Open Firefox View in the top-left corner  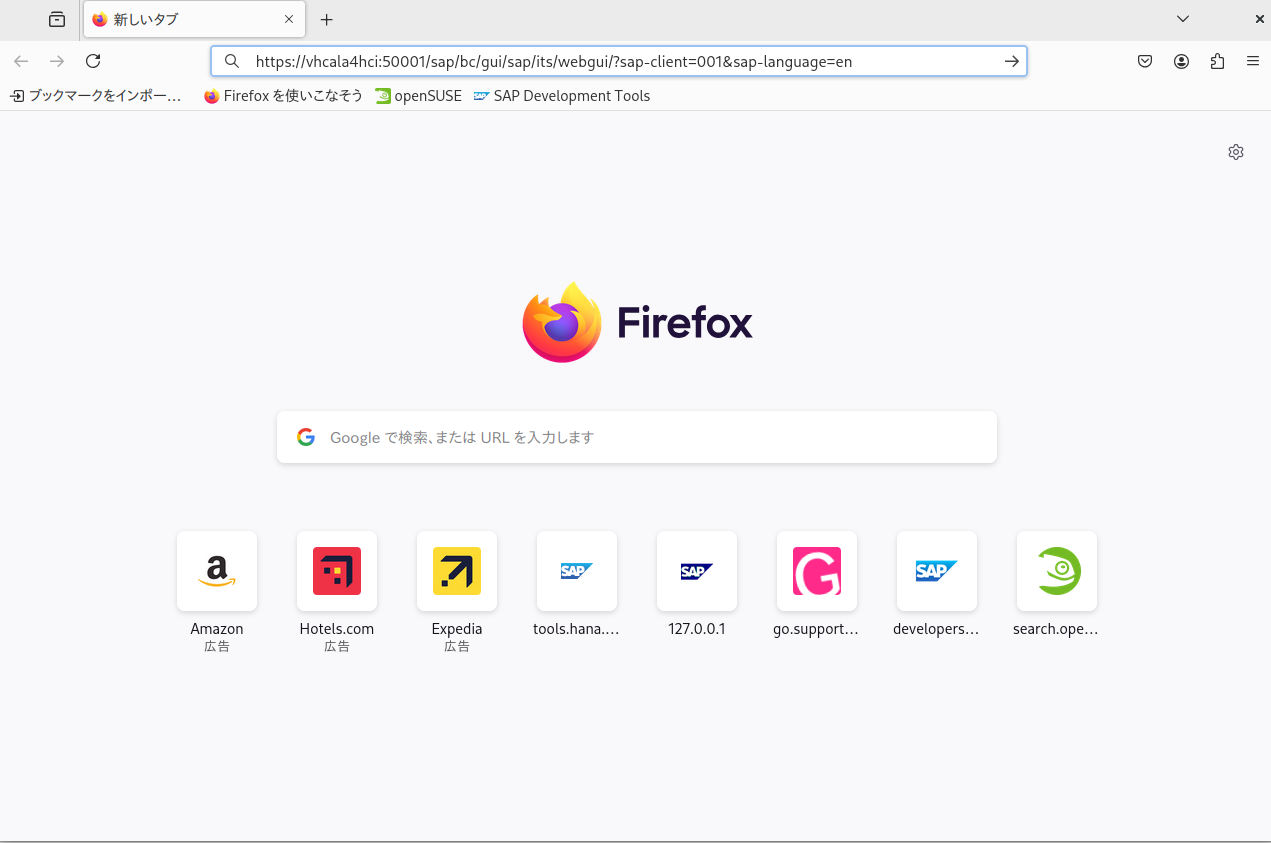pos(56,19)
